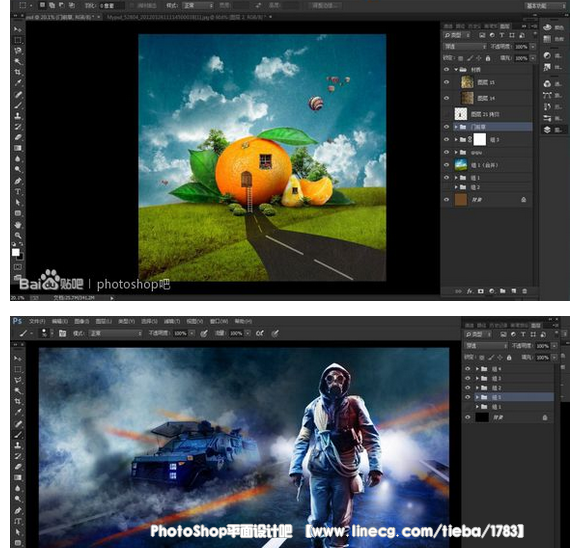
Task: Select the Crop tool in orange-house window
Action: 18,72
